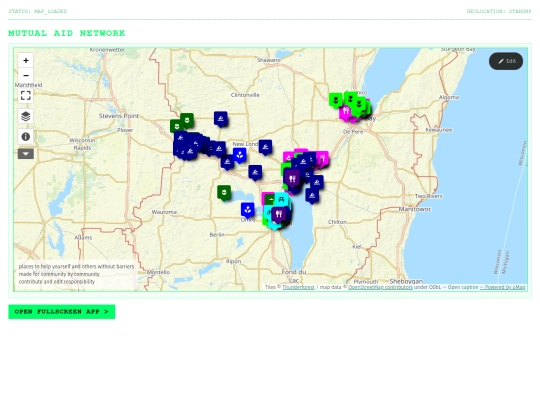The width and height of the screenshot is (540, 405).
Task: Select dark green marker west of Lake Winnebago
Action: 224,193
